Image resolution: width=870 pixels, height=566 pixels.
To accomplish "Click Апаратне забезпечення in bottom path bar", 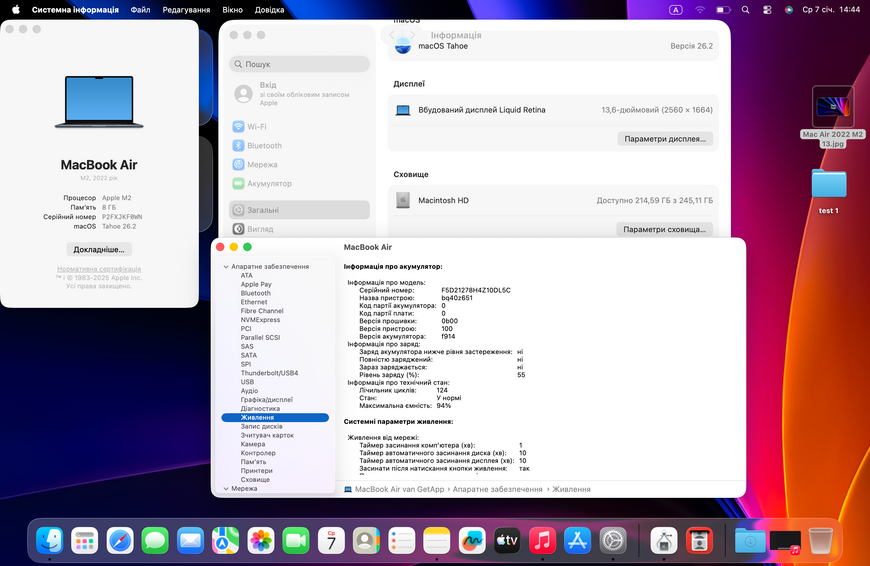I will pyautogui.click(x=497, y=489).
